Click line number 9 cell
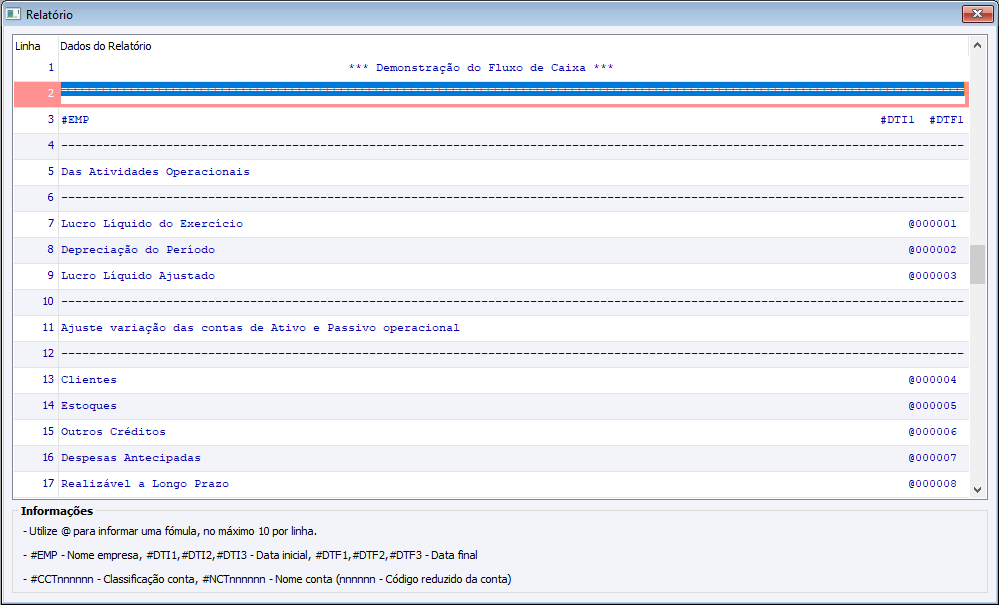 (x=36, y=276)
